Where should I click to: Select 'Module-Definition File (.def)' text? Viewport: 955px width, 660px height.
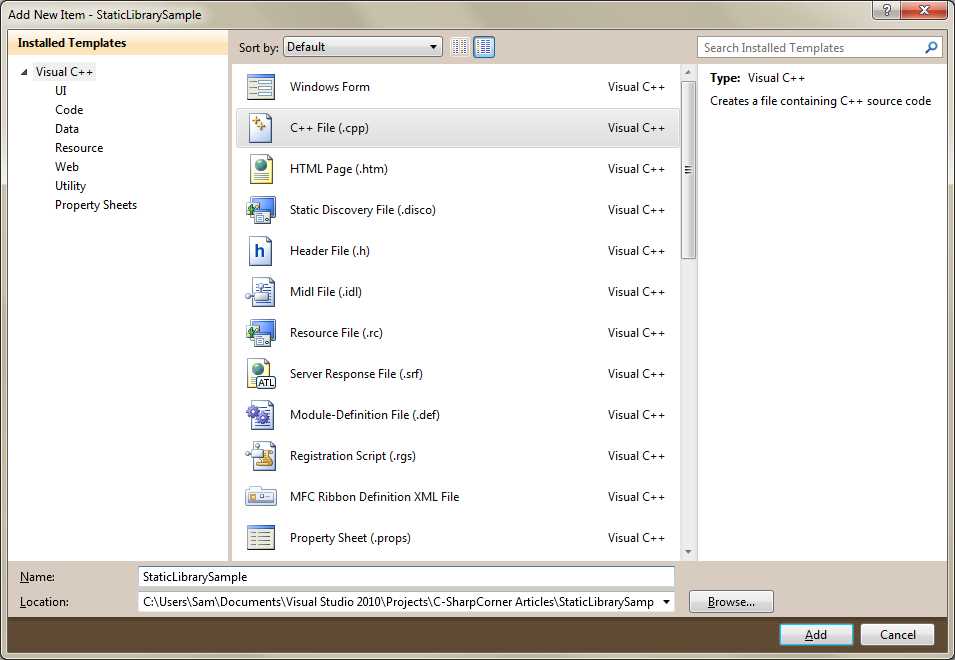coord(364,415)
